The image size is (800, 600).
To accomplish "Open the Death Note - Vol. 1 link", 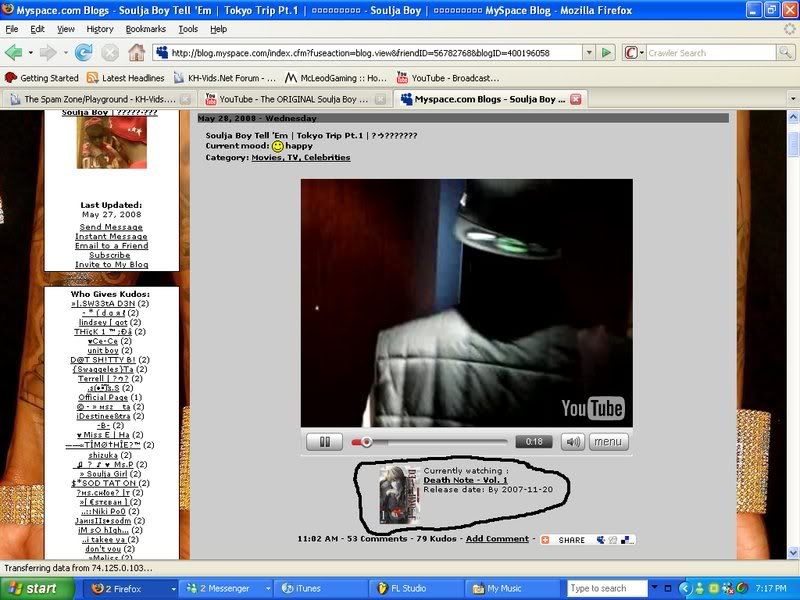I will 465,480.
